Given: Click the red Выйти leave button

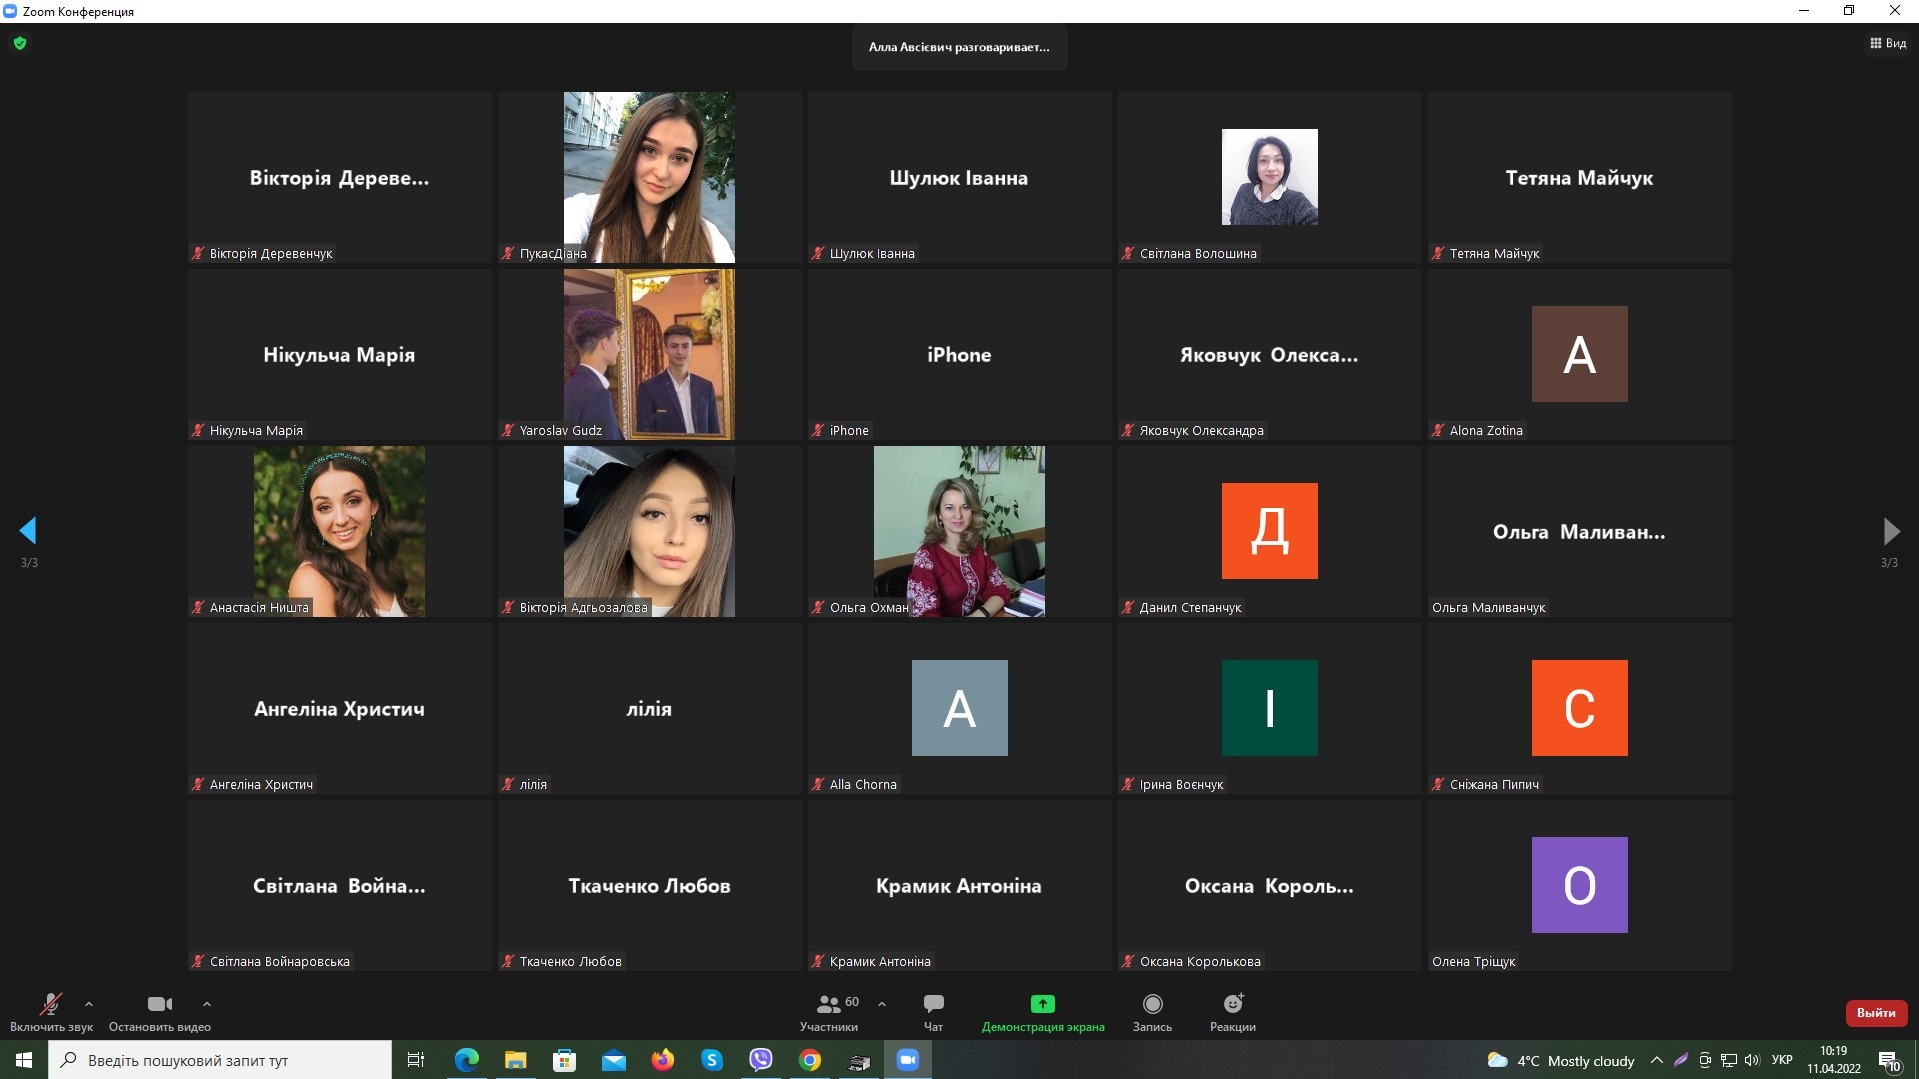Looking at the screenshot, I should coord(1876,1013).
